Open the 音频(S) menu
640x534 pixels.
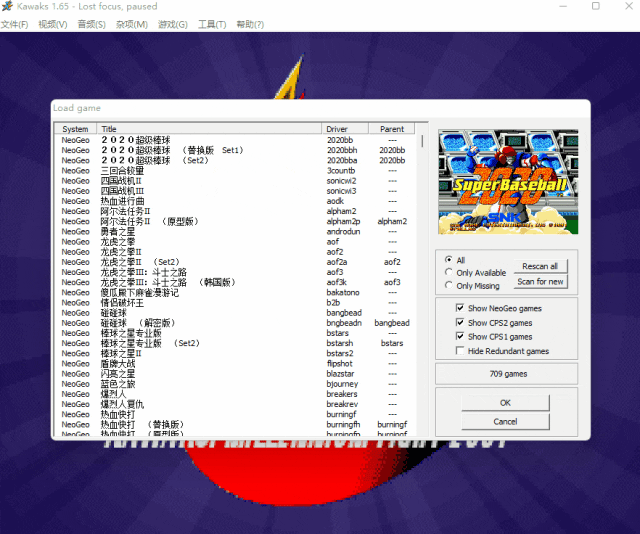point(91,24)
